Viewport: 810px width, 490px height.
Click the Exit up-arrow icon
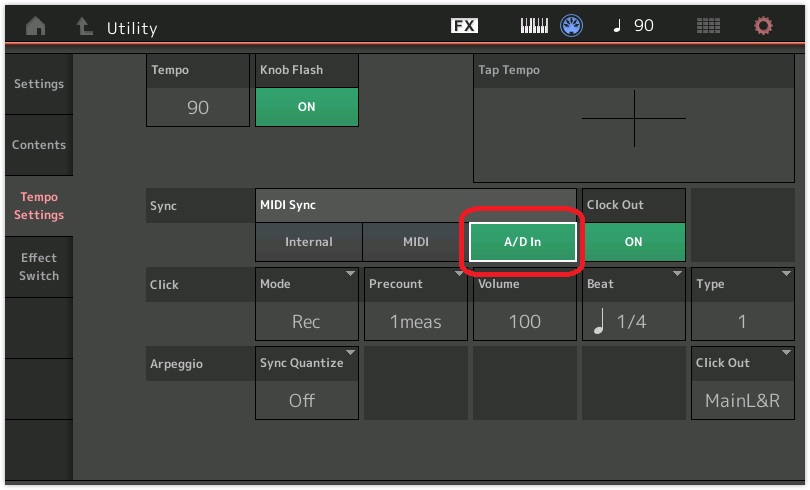click(x=85, y=27)
